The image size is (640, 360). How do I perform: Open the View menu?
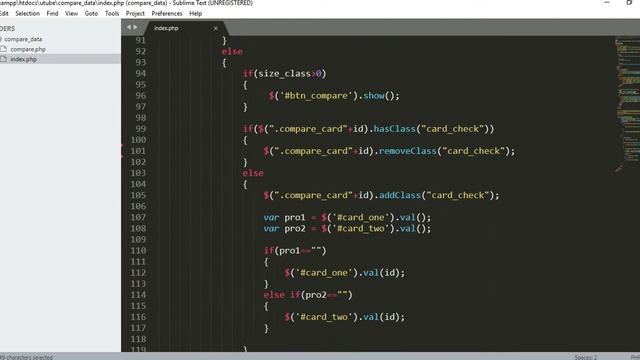tap(71, 13)
